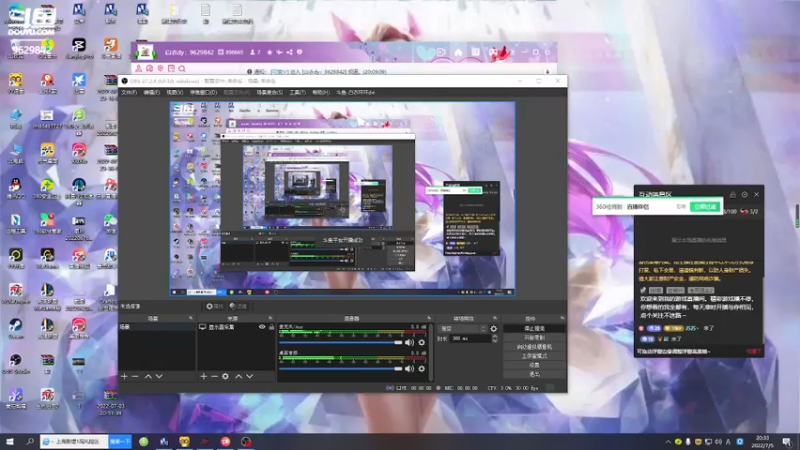This screenshot has height=450, width=800.
Task: Open OBS Help menu
Action: pyautogui.click(x=320, y=92)
